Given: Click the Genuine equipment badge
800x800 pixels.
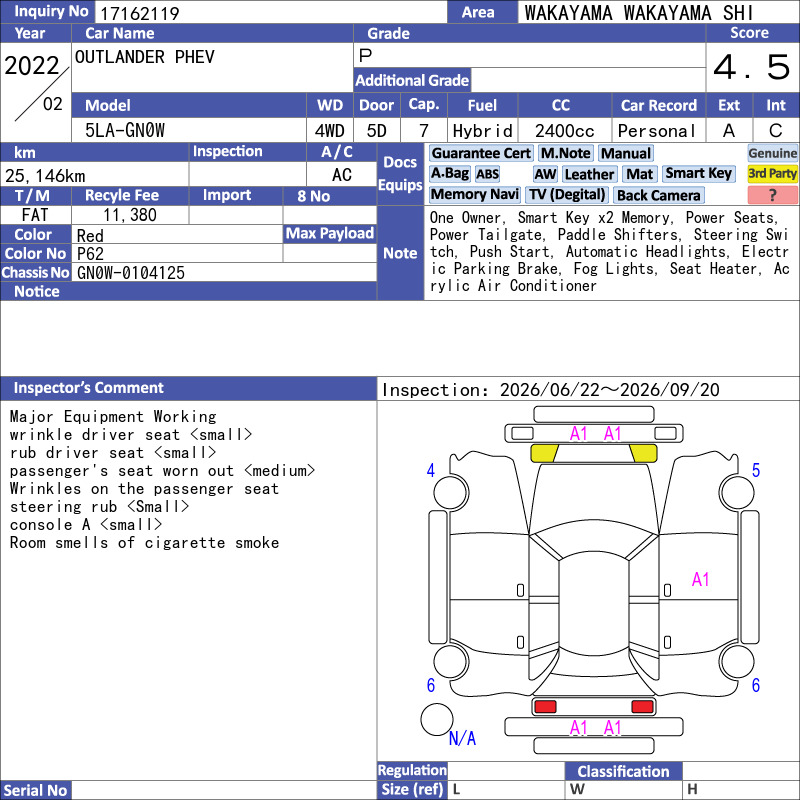Looking at the screenshot, I should (772, 154).
